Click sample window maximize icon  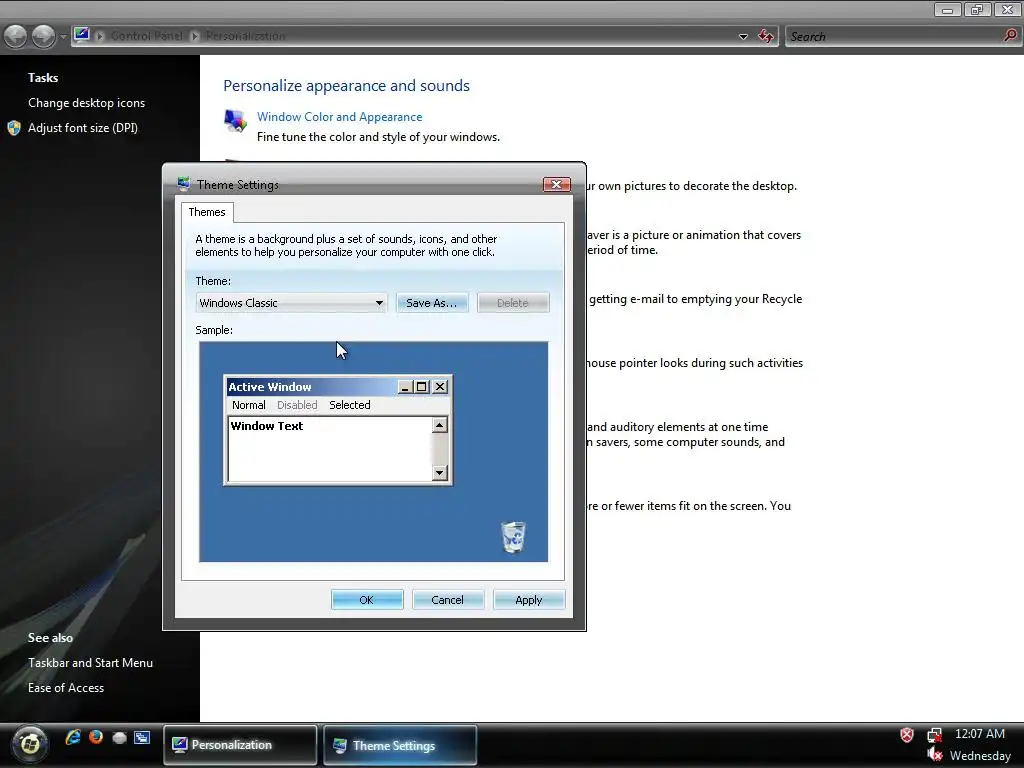tap(422, 387)
